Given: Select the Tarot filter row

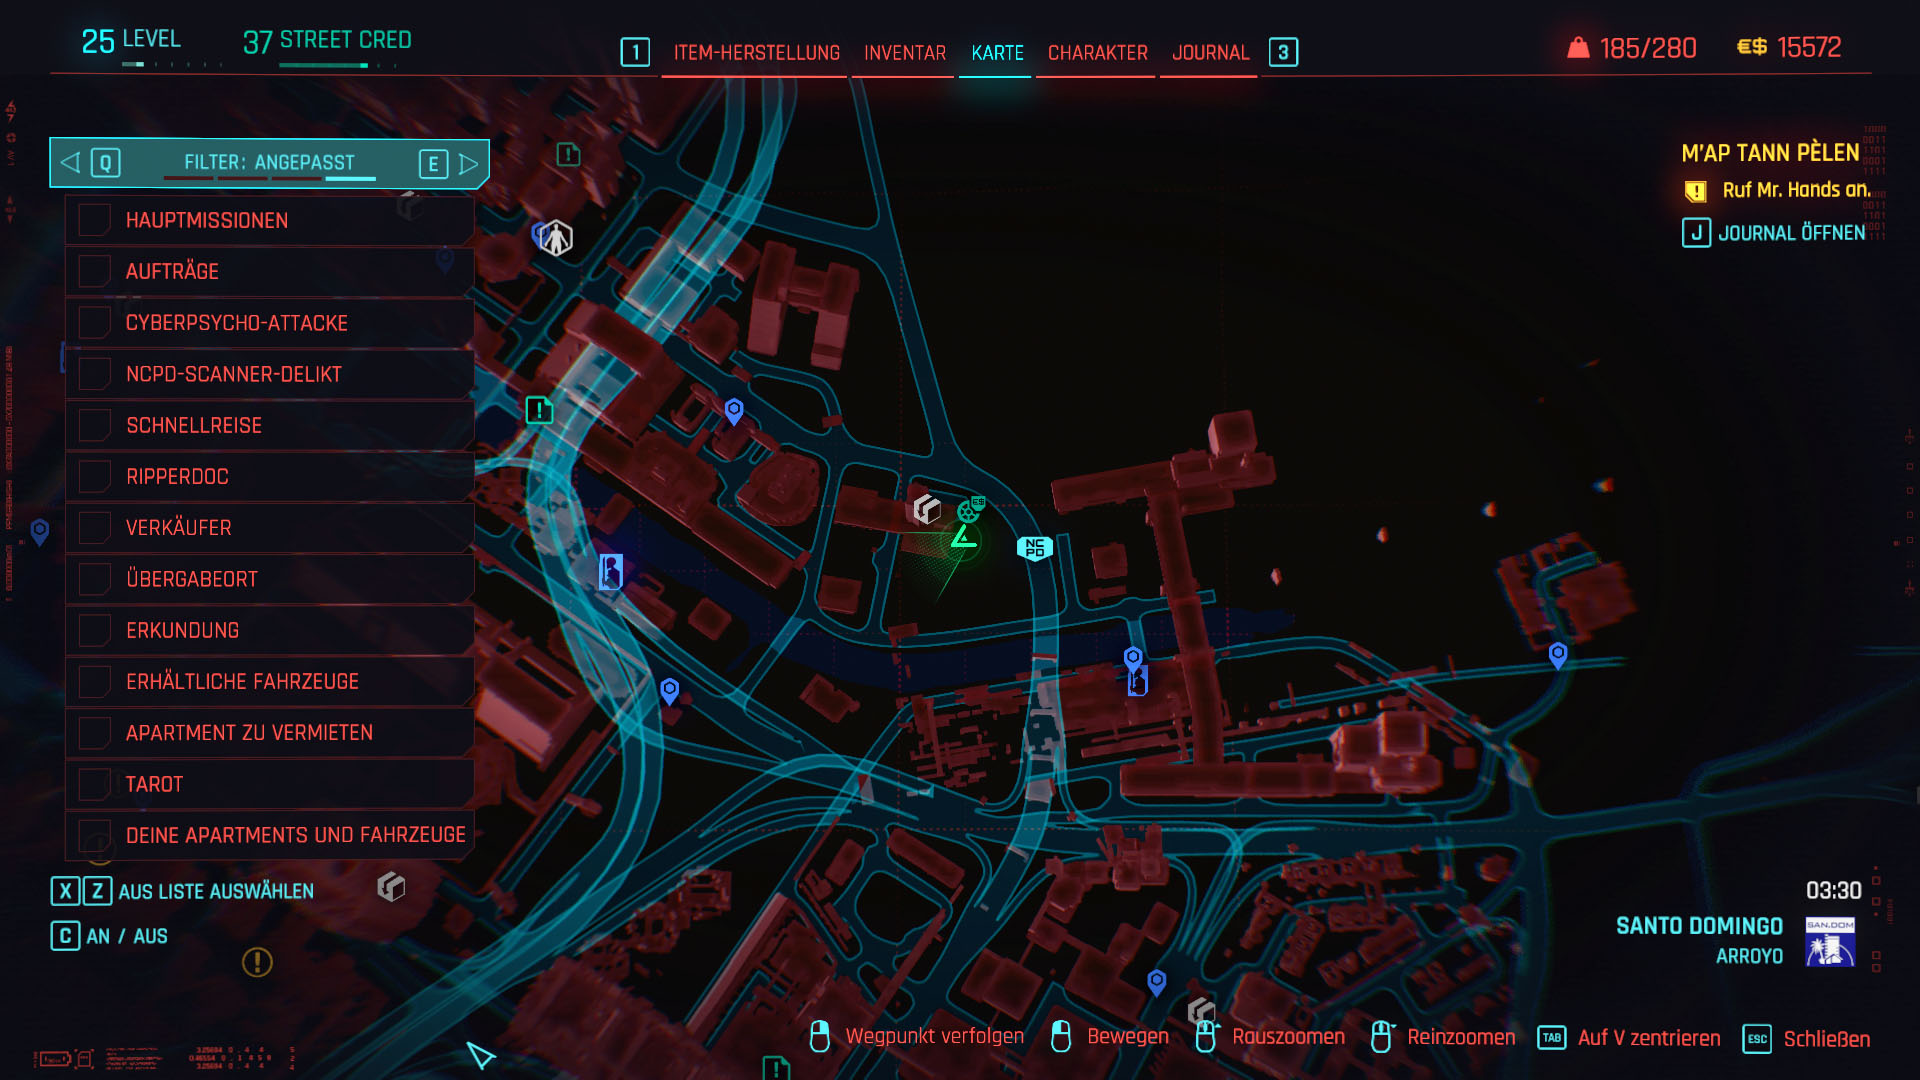Looking at the screenshot, I should [x=269, y=784].
